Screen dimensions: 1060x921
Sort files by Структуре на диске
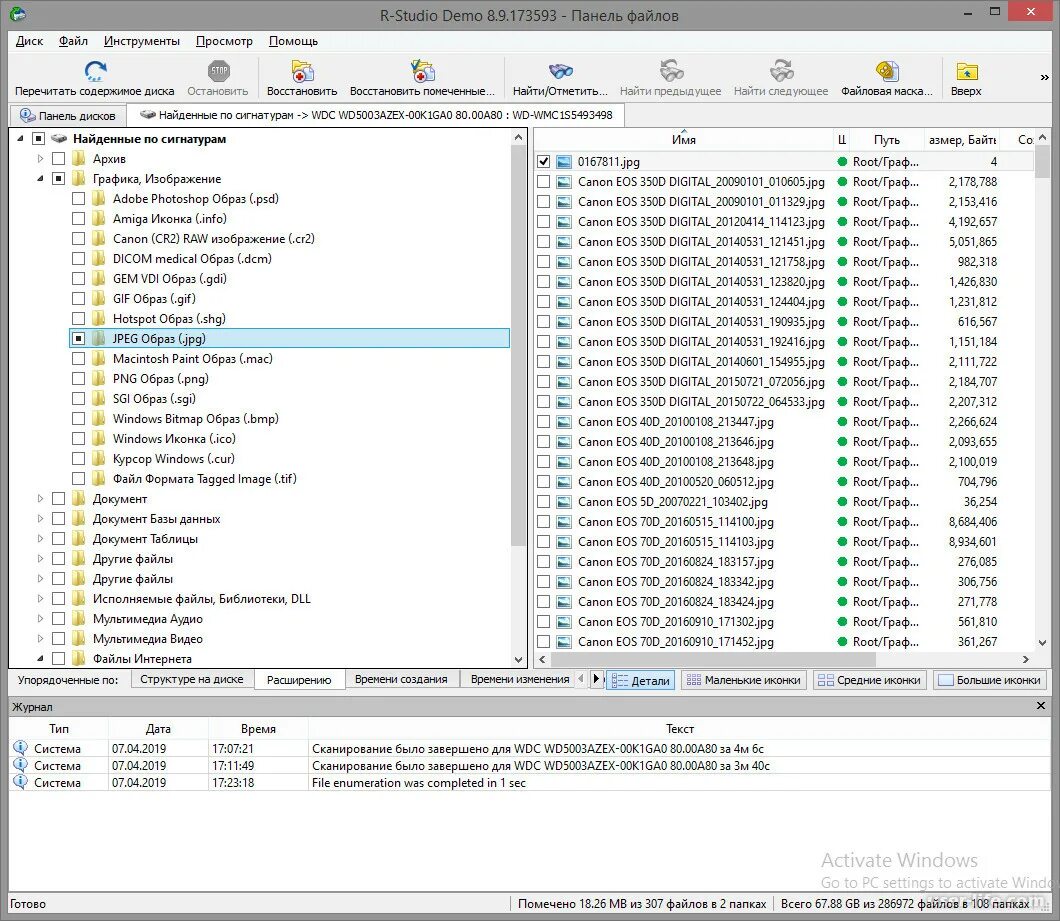click(192, 679)
